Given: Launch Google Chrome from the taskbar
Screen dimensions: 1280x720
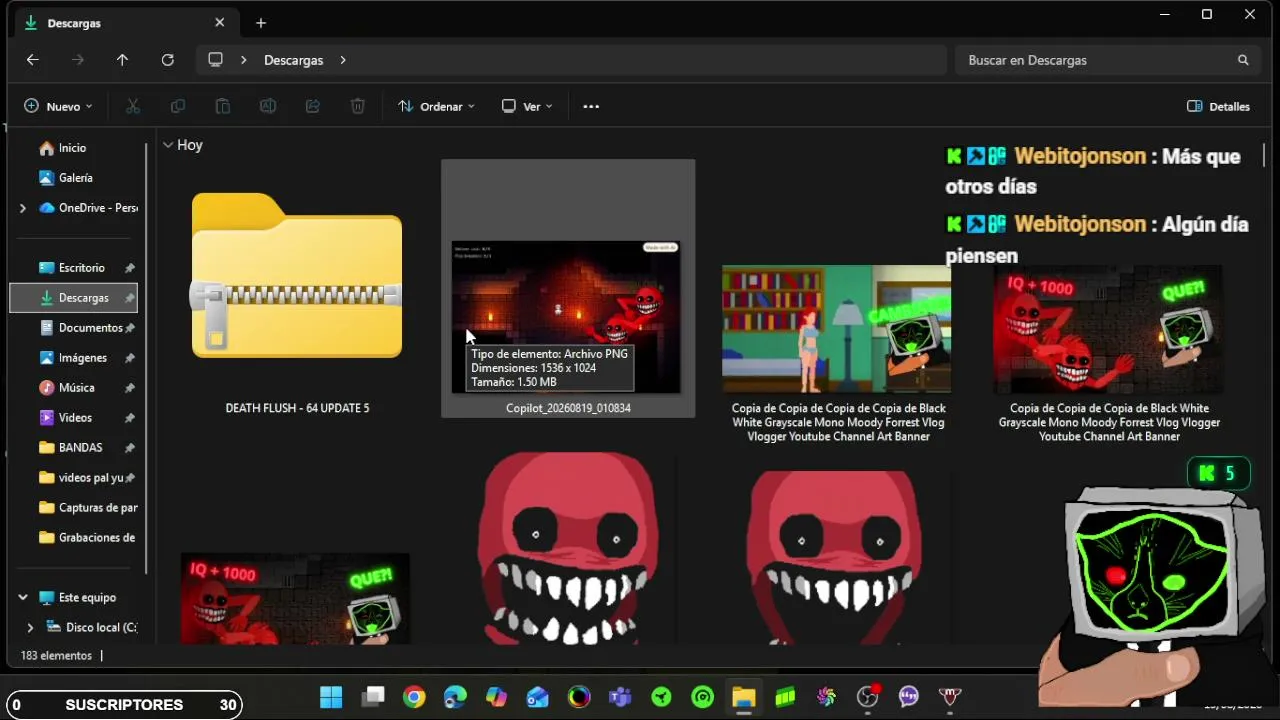Looking at the screenshot, I should pos(414,697).
